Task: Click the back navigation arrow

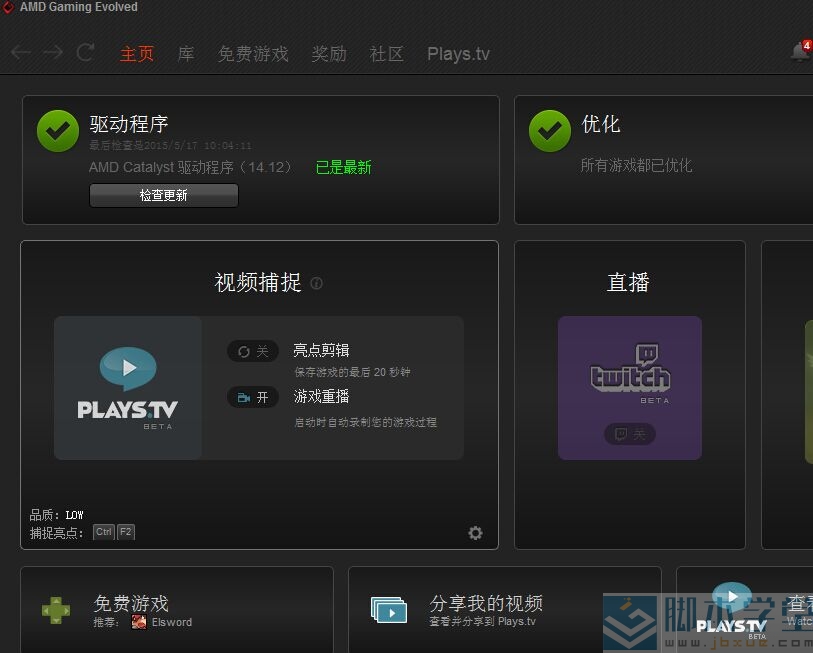Action: [21, 52]
